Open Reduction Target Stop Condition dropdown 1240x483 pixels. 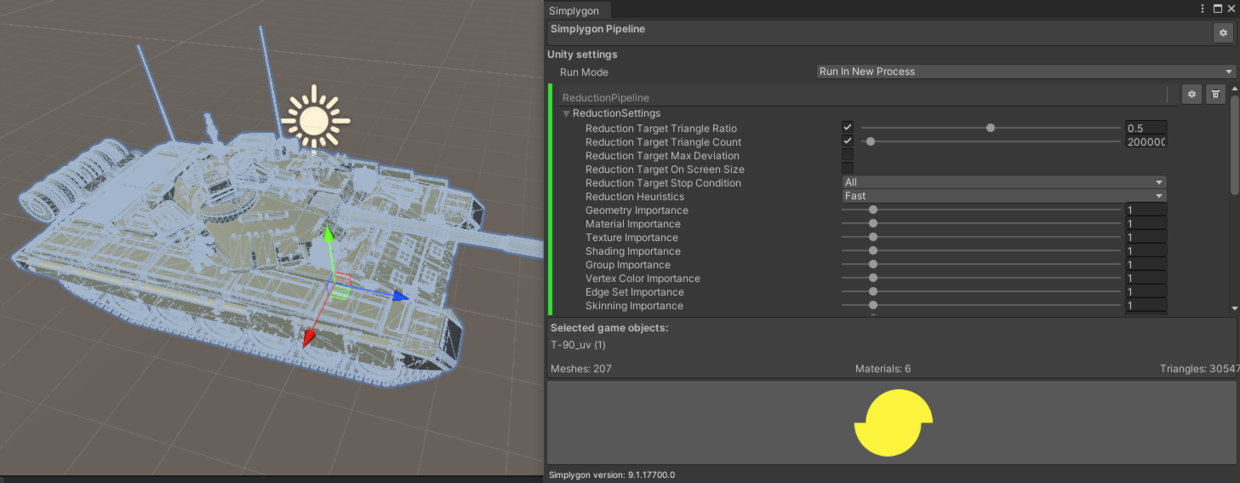coord(1004,183)
